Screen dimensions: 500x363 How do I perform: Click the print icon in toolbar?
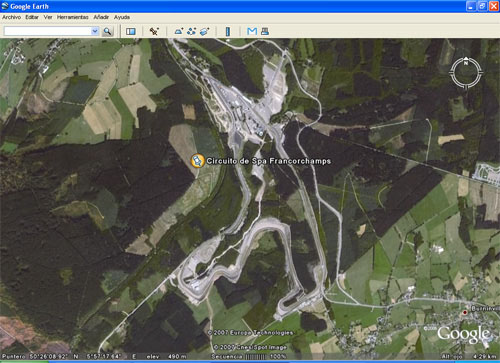click(x=265, y=31)
